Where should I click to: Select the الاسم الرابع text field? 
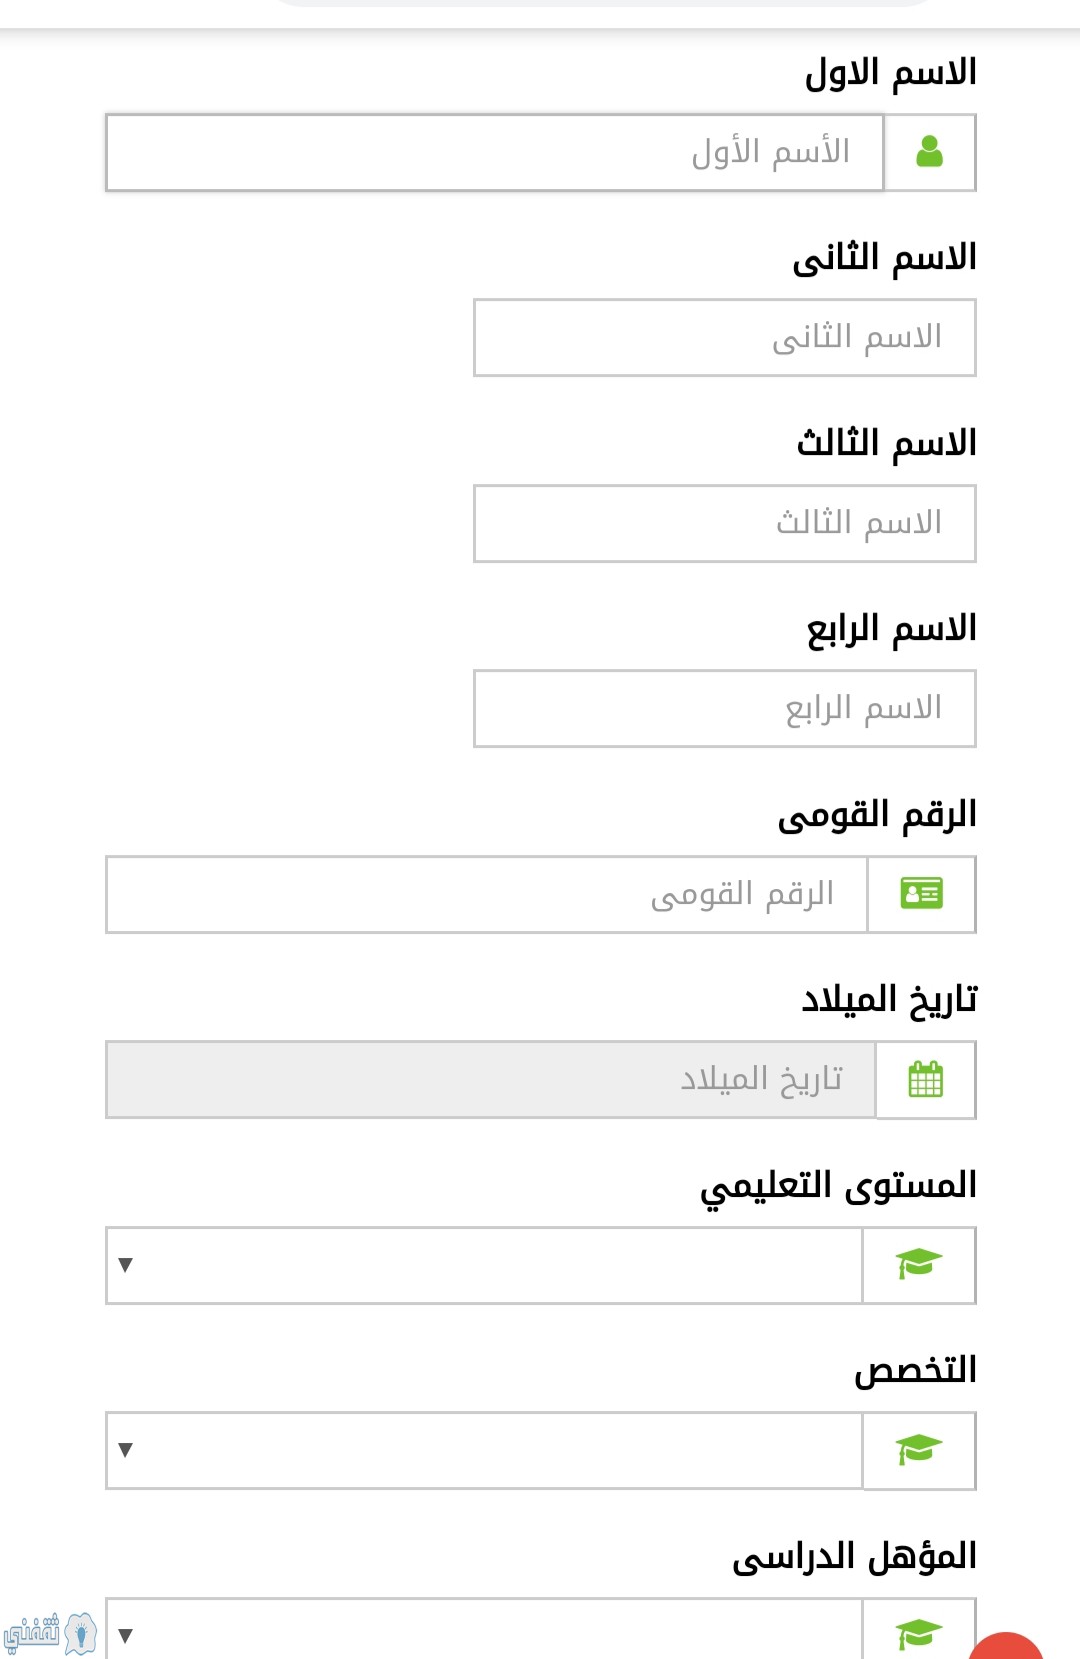point(725,709)
